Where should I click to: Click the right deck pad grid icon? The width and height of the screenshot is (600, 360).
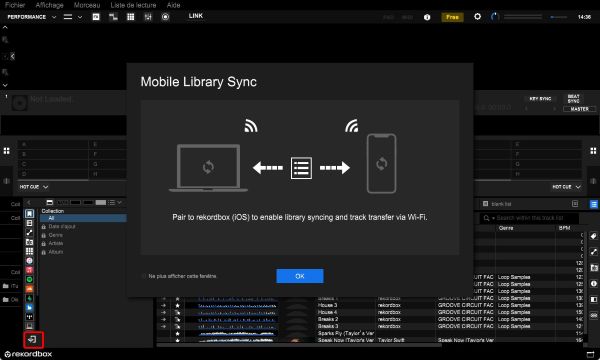coord(593,151)
